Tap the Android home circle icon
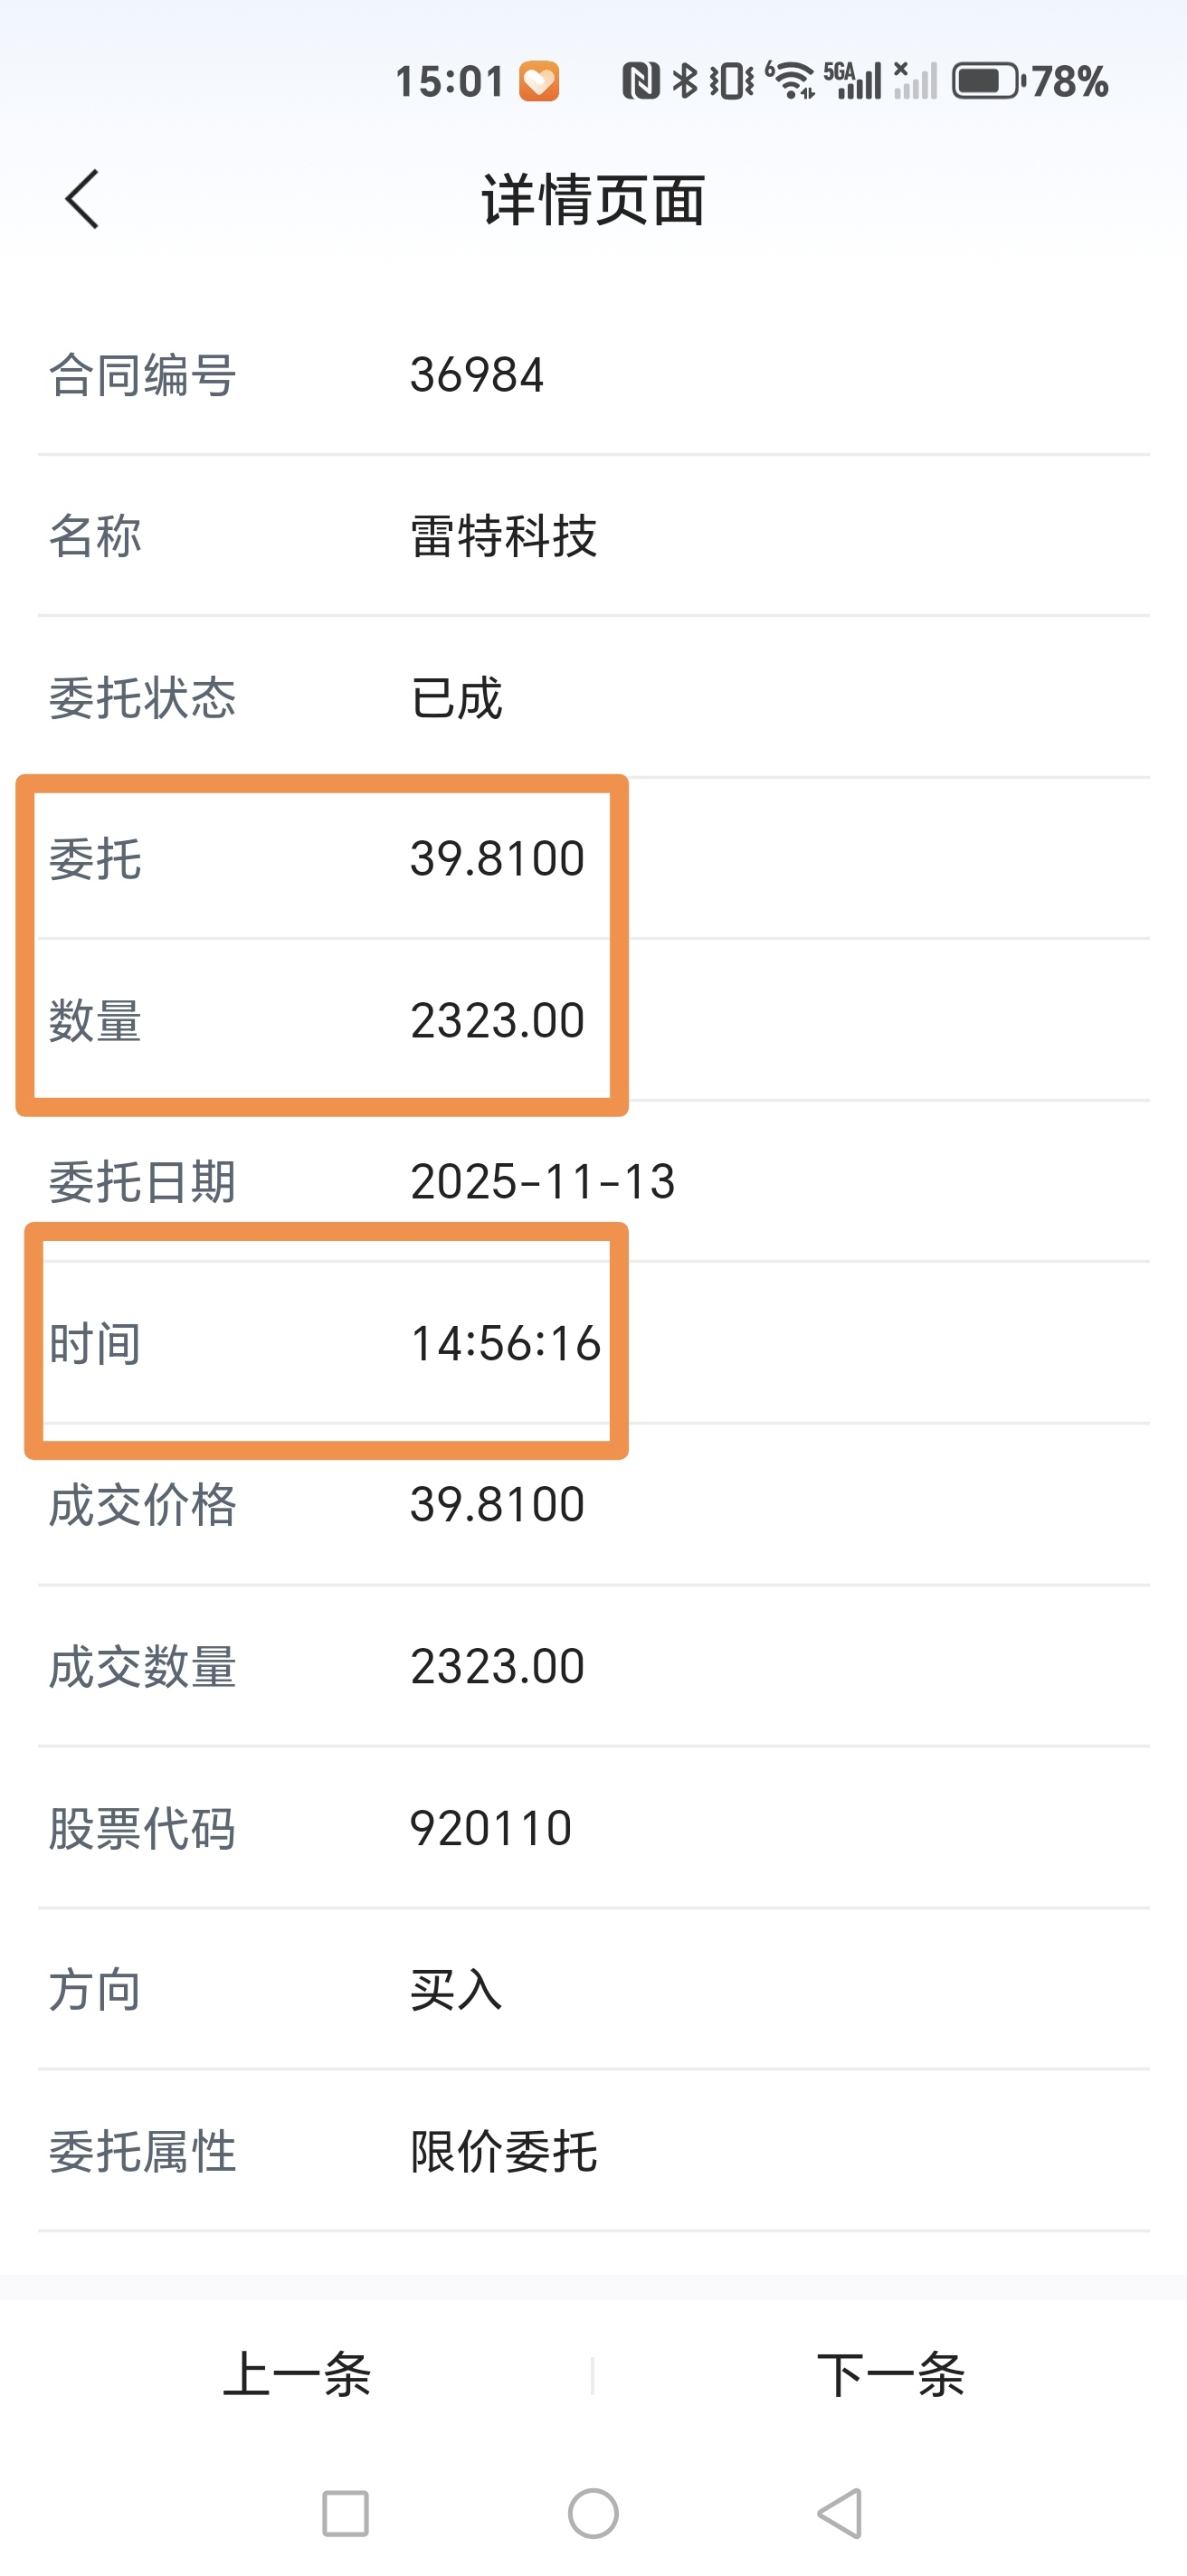The width and height of the screenshot is (1187, 2576). point(593,2513)
